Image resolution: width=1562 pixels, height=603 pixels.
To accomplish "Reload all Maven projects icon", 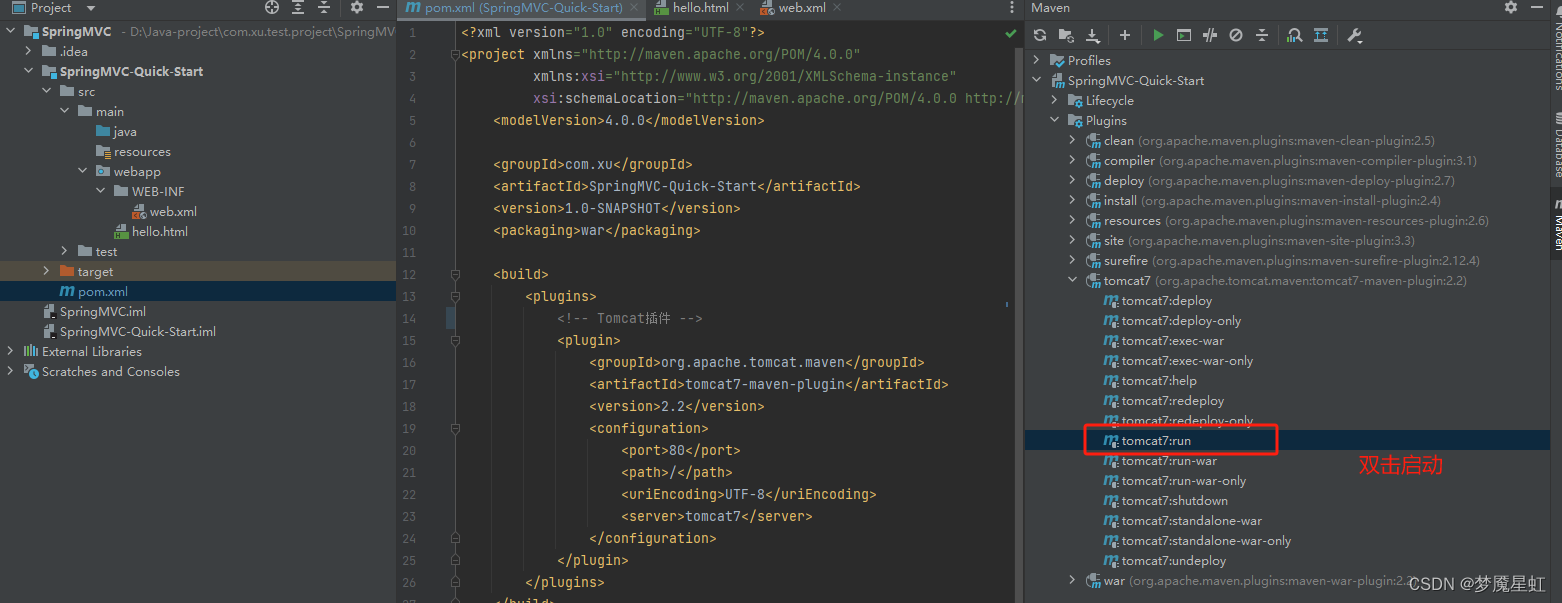I will click(1040, 35).
